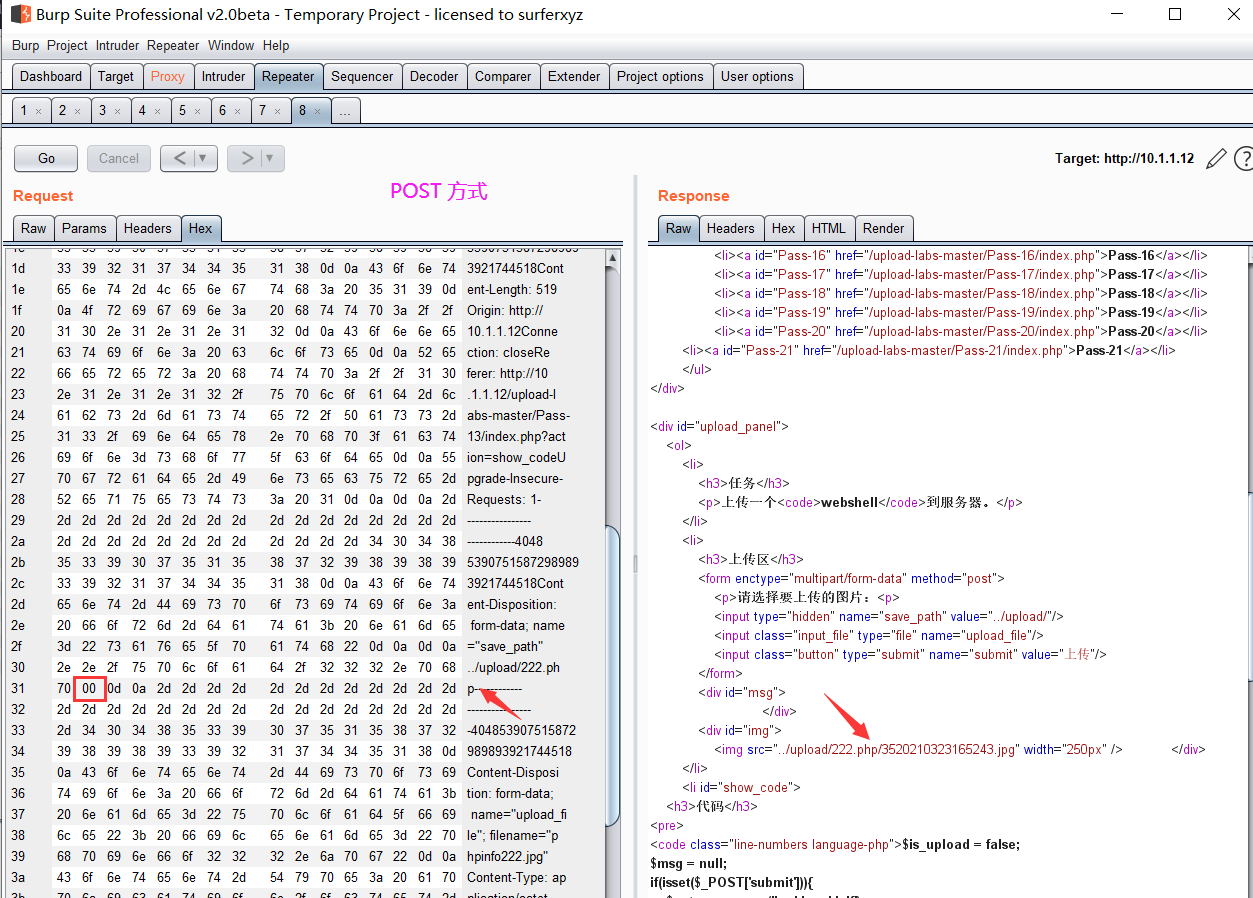Switch to the Proxy tab
The image size is (1253, 898).
[x=168, y=76]
